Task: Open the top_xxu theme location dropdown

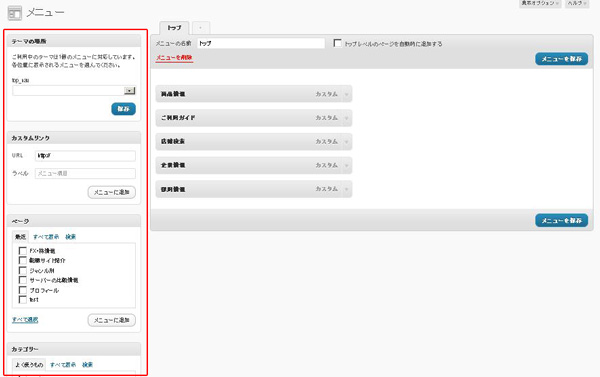Action: click(x=74, y=91)
